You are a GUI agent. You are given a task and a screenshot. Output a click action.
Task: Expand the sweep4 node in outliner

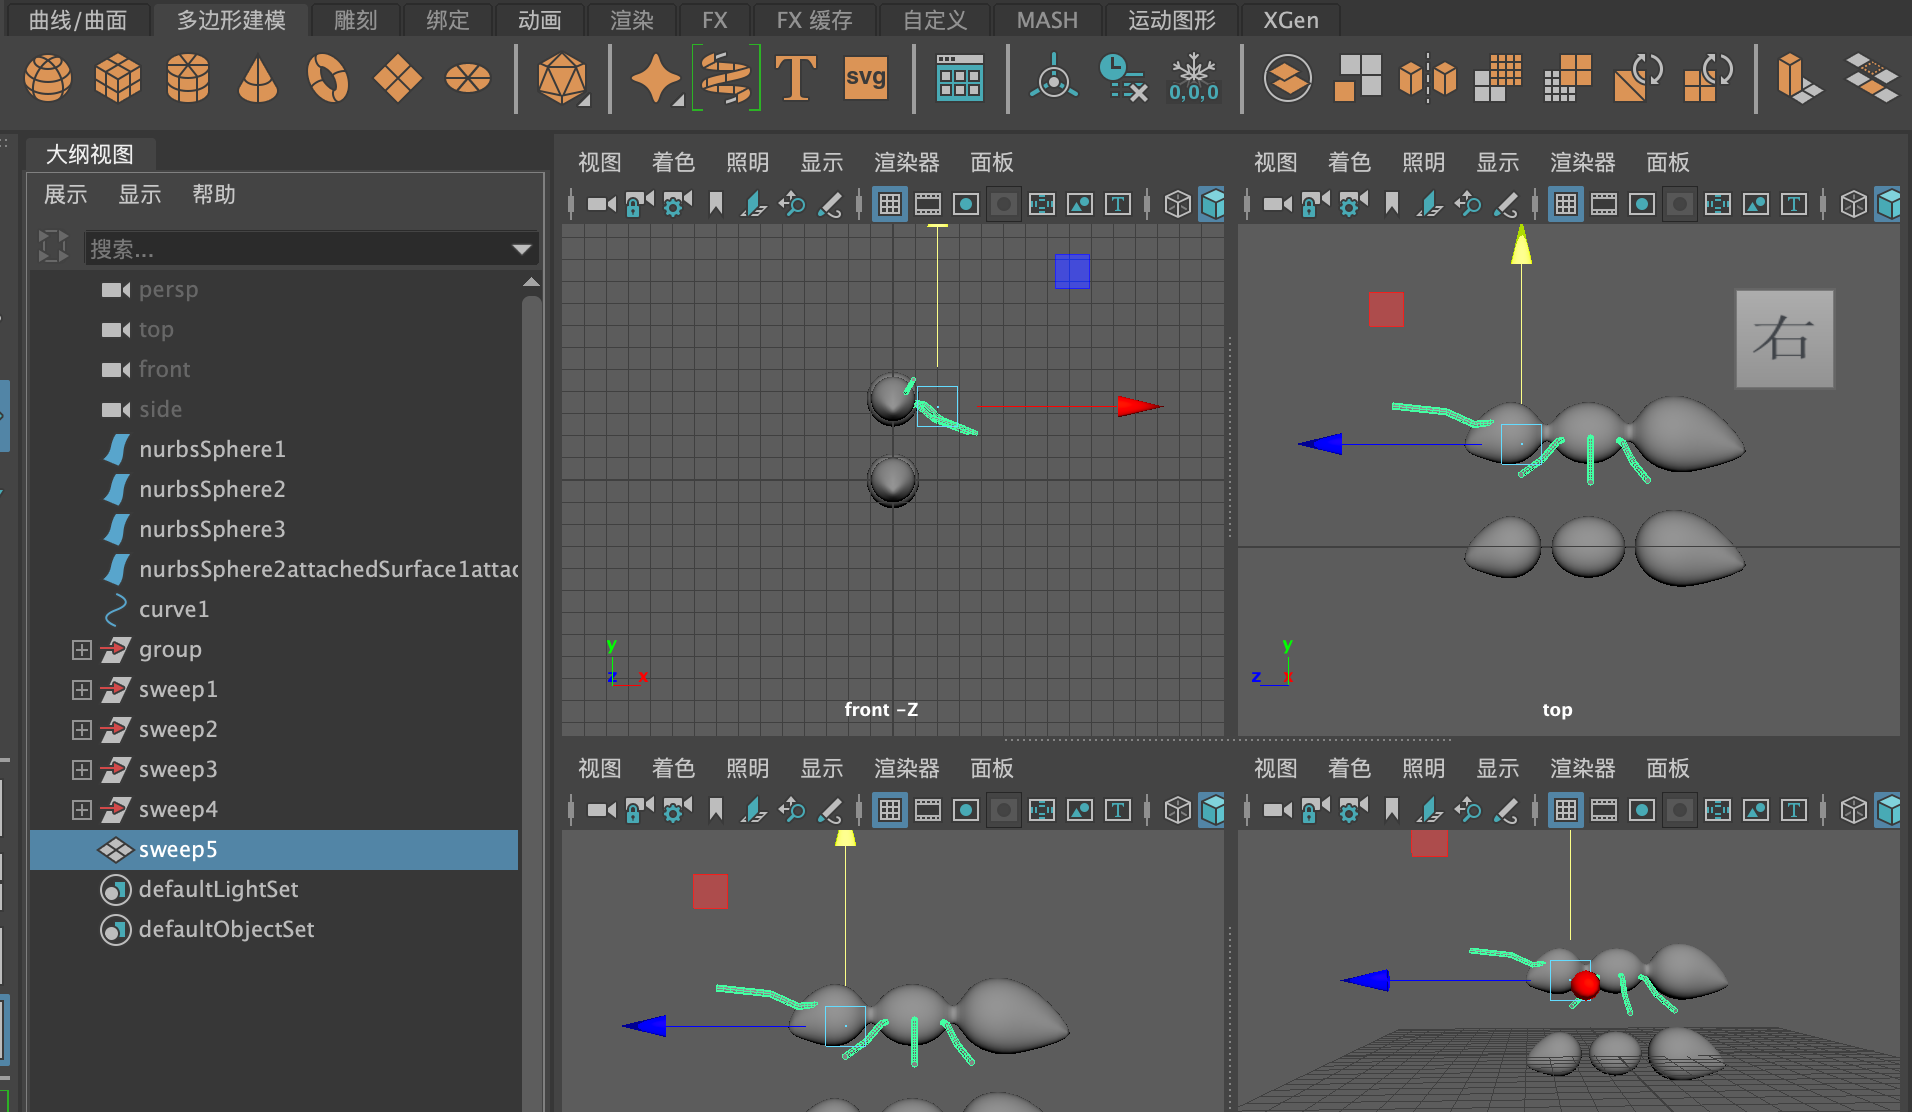[82, 810]
